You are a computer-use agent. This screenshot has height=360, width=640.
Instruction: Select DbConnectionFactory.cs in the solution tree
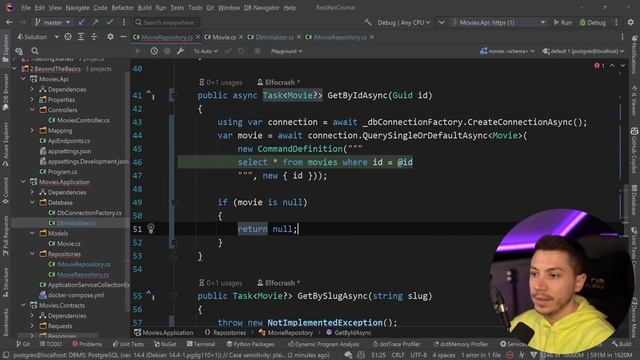coord(85,213)
